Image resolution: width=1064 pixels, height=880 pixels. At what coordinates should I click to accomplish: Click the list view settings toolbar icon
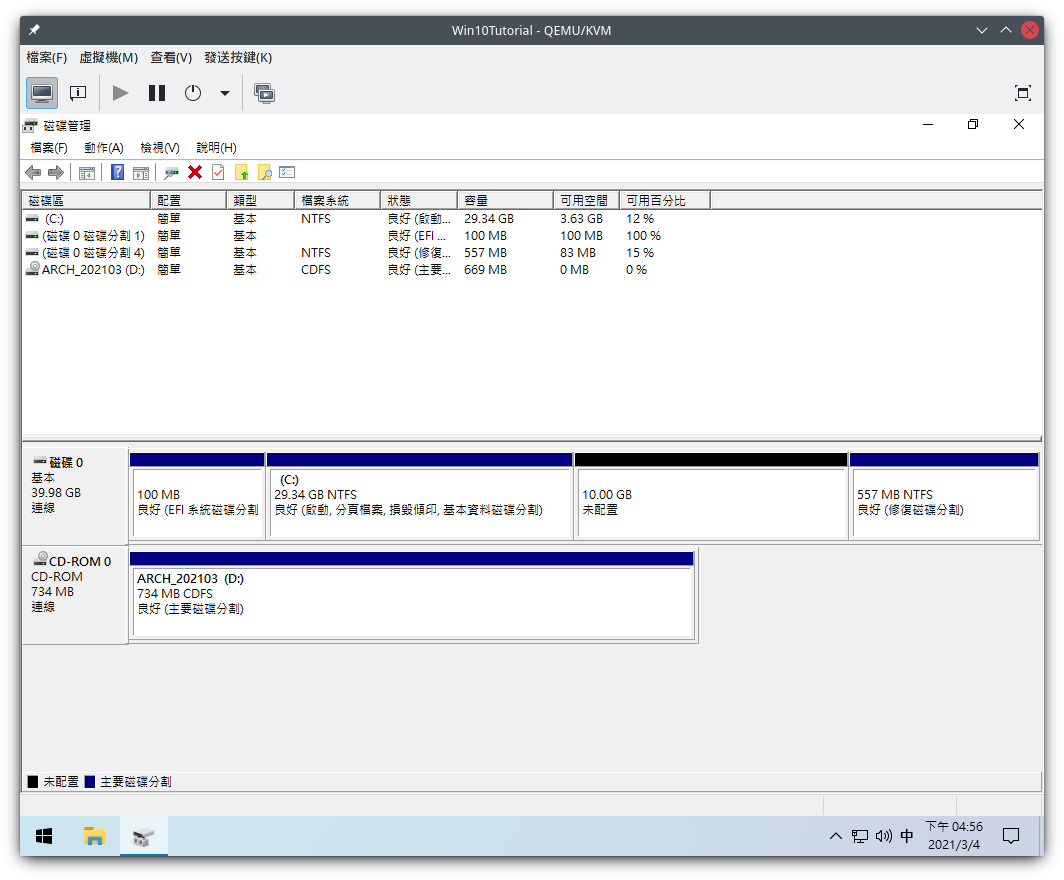point(287,172)
